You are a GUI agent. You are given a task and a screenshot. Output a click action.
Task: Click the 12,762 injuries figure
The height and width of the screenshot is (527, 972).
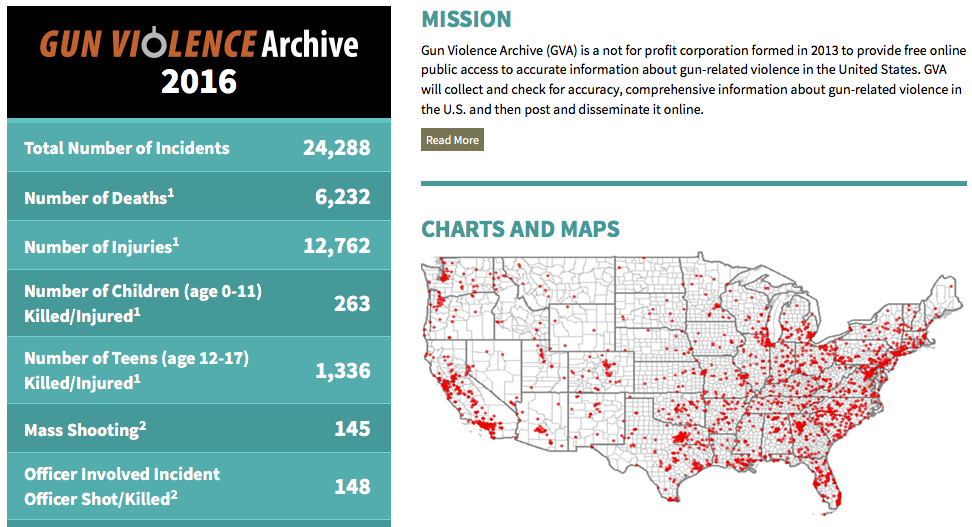pyautogui.click(x=336, y=246)
